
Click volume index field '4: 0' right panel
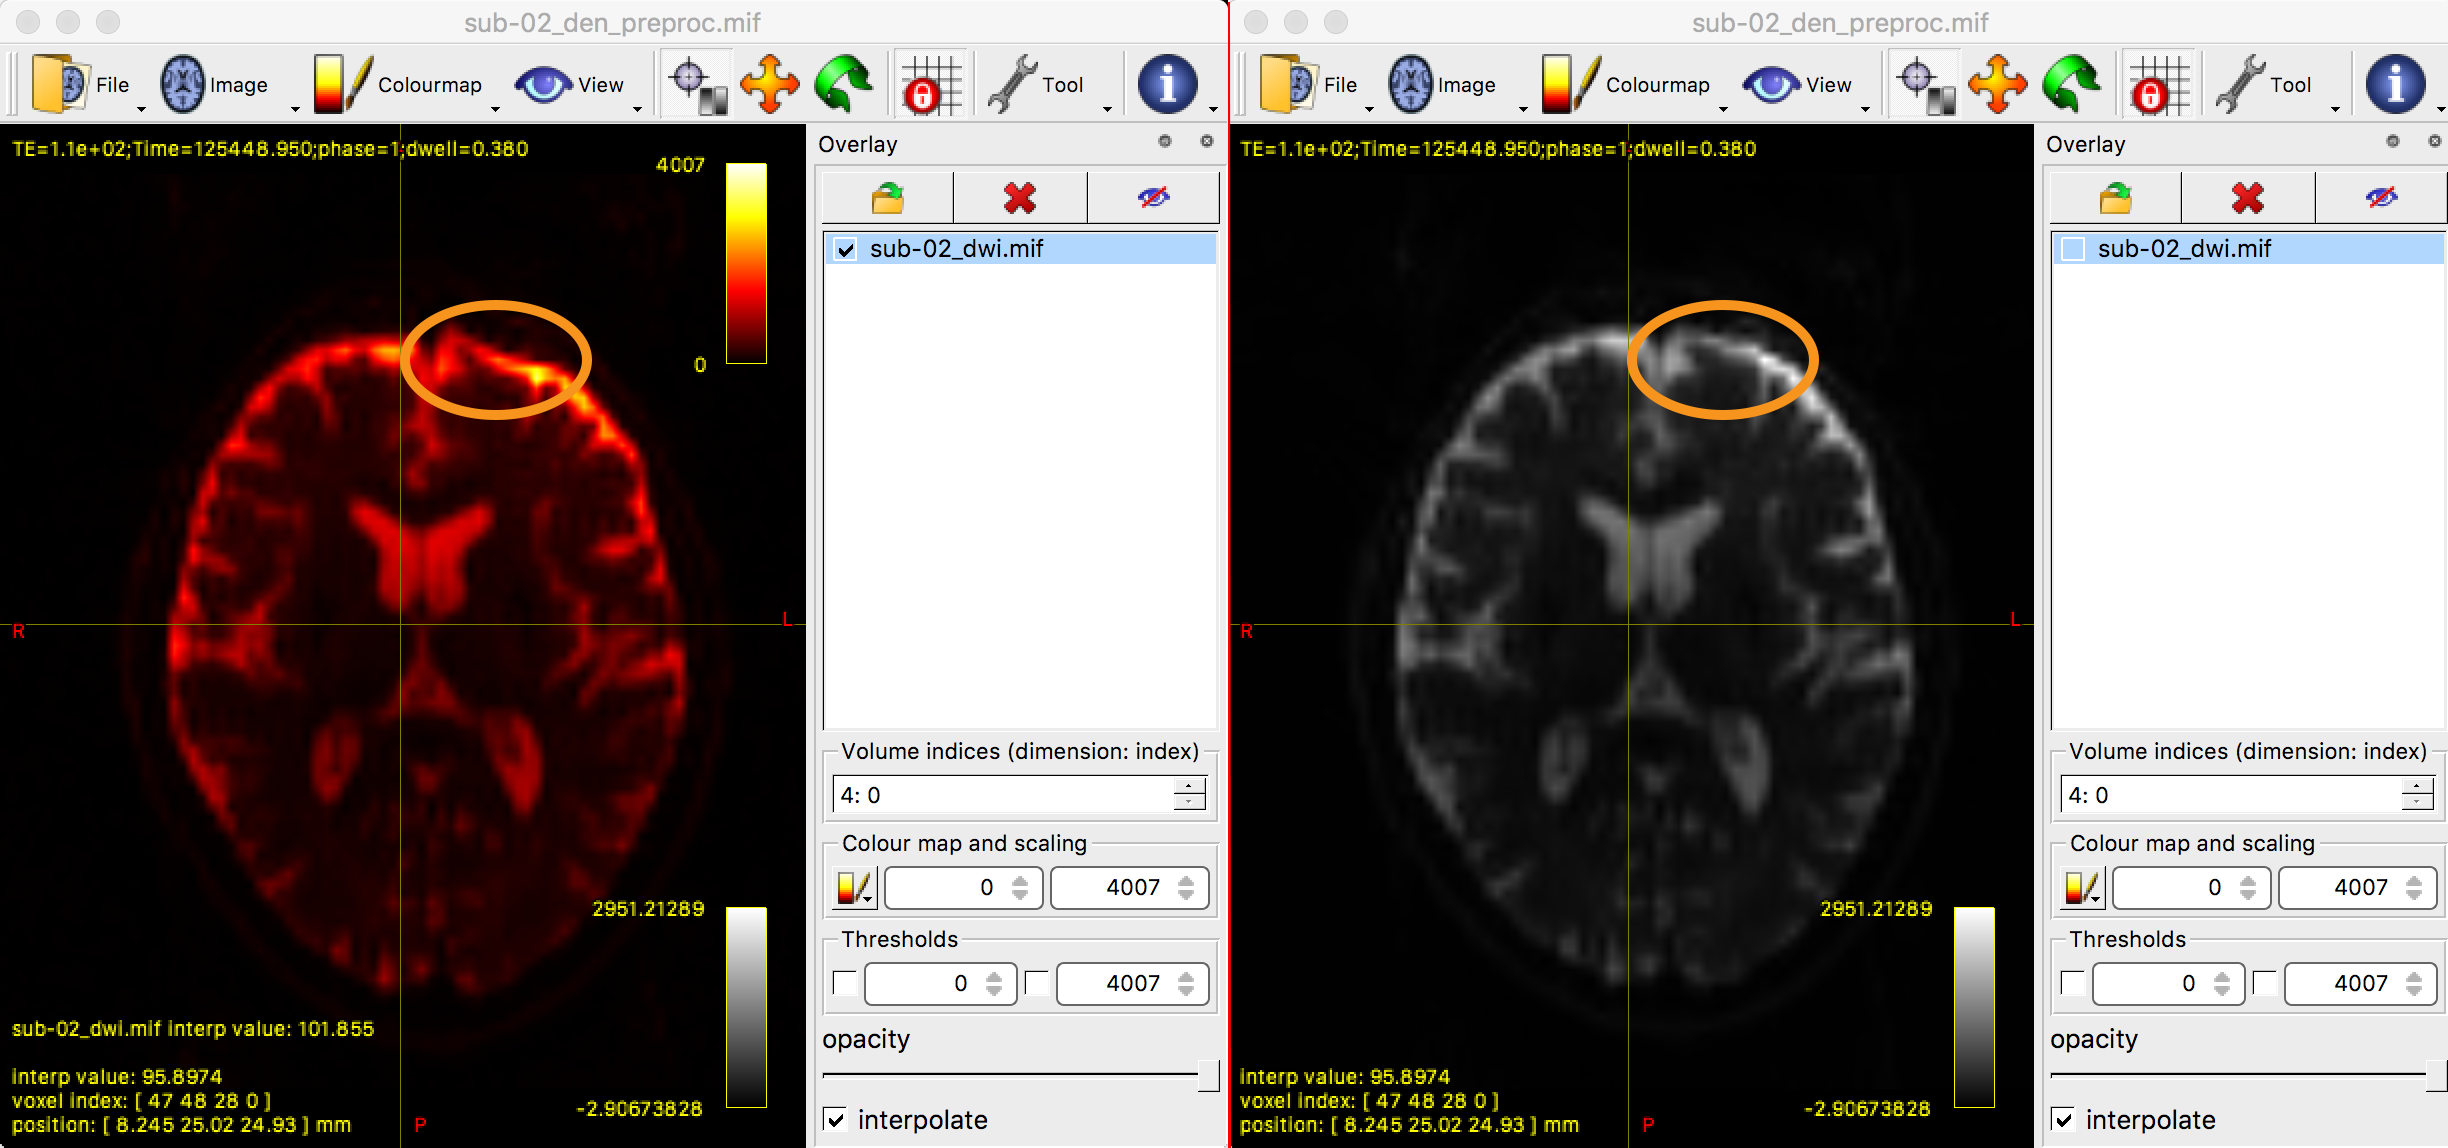(2230, 795)
